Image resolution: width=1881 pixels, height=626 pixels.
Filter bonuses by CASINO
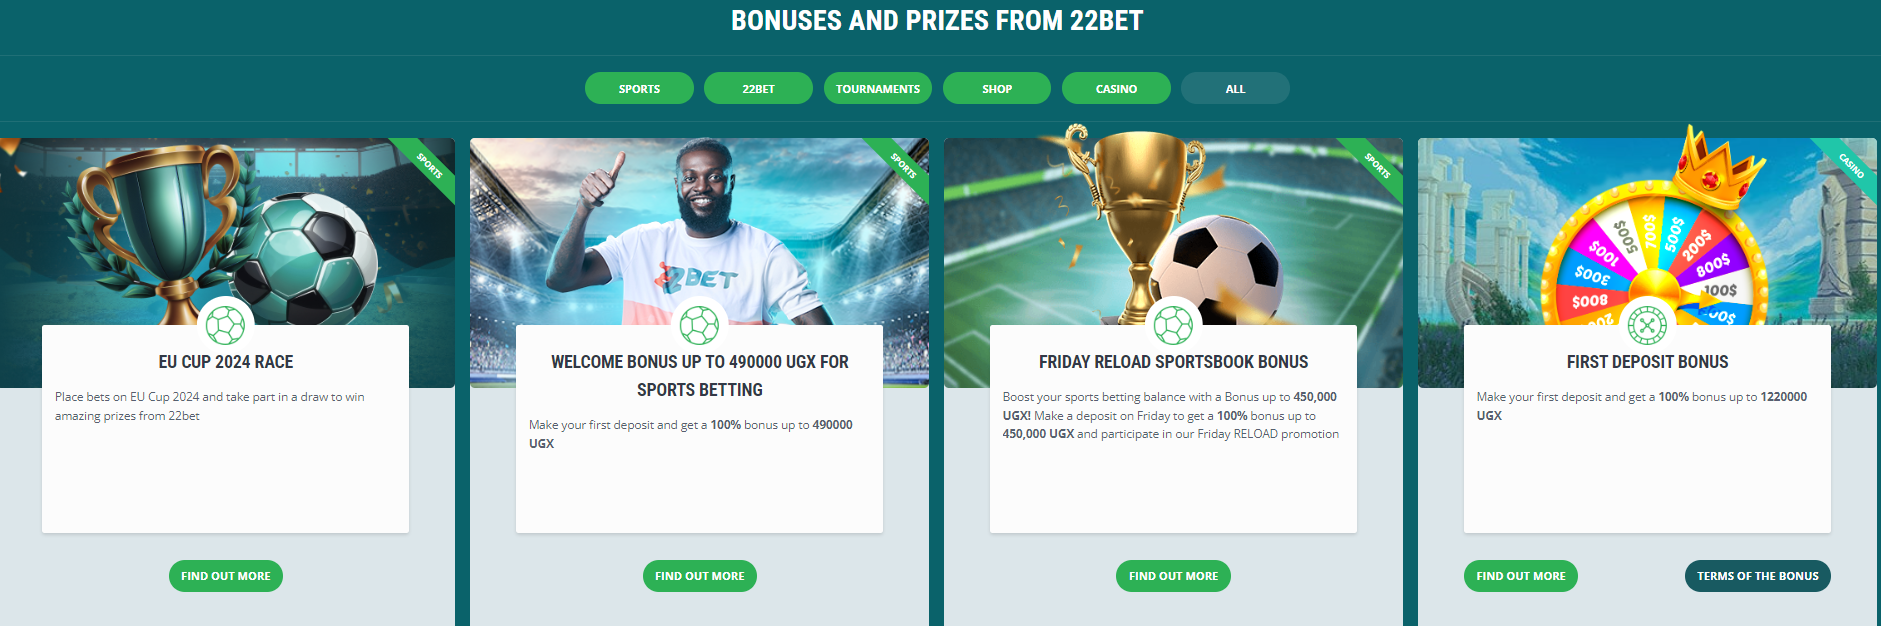(1116, 88)
